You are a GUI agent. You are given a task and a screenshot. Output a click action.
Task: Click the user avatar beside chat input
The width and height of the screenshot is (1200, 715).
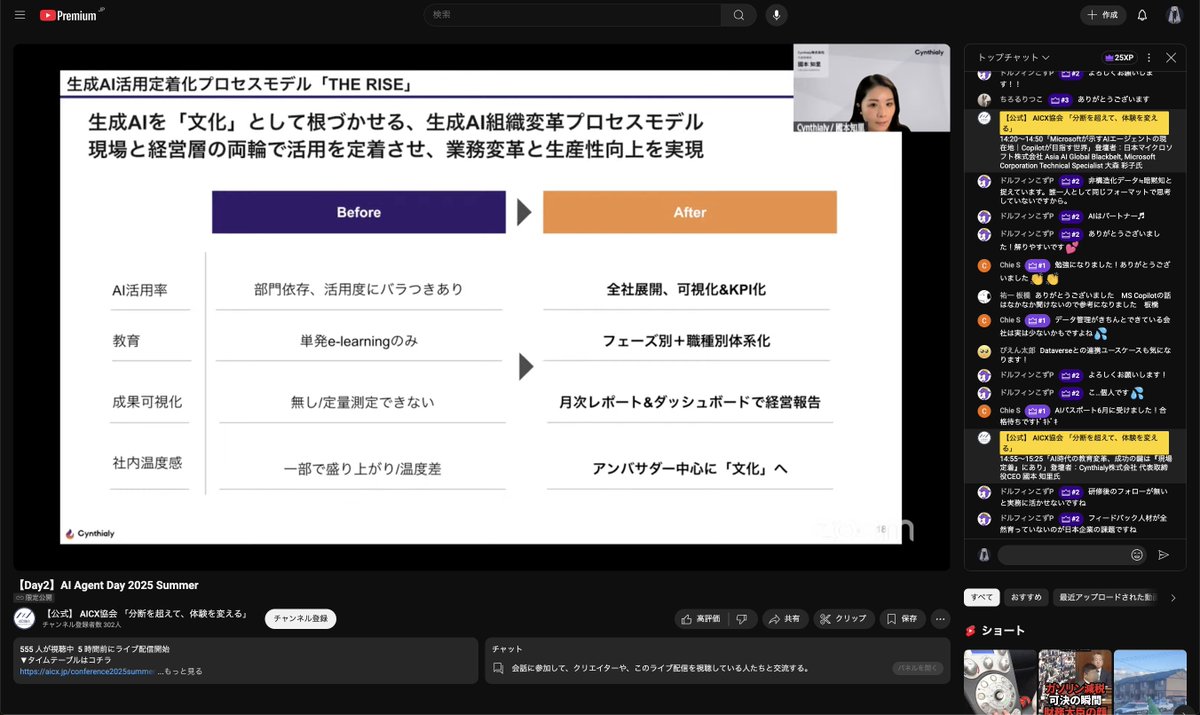click(984, 554)
